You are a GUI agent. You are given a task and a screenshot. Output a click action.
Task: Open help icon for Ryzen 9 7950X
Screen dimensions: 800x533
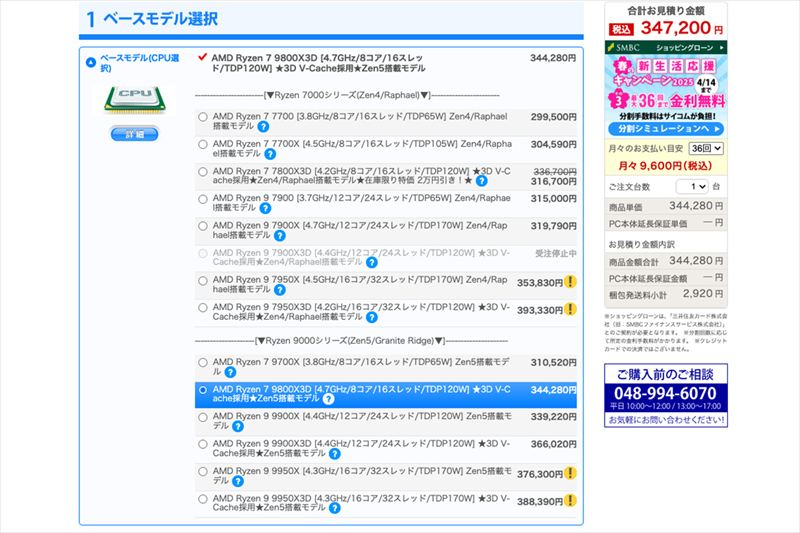point(280,290)
